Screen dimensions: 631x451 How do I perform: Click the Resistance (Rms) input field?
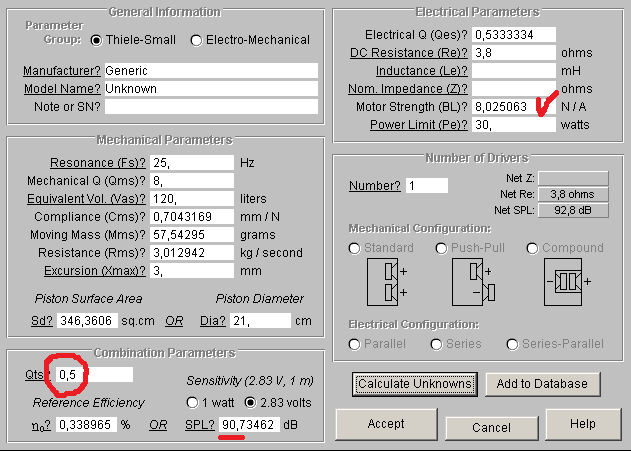(192, 253)
